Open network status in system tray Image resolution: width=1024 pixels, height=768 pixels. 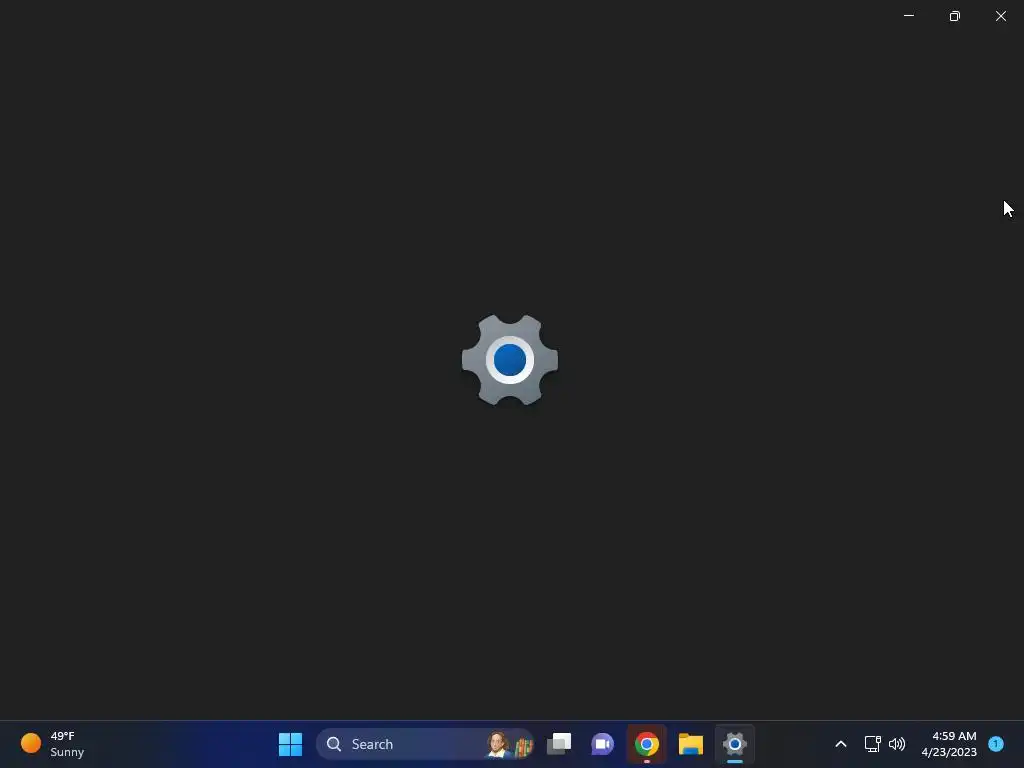pyautogui.click(x=872, y=744)
